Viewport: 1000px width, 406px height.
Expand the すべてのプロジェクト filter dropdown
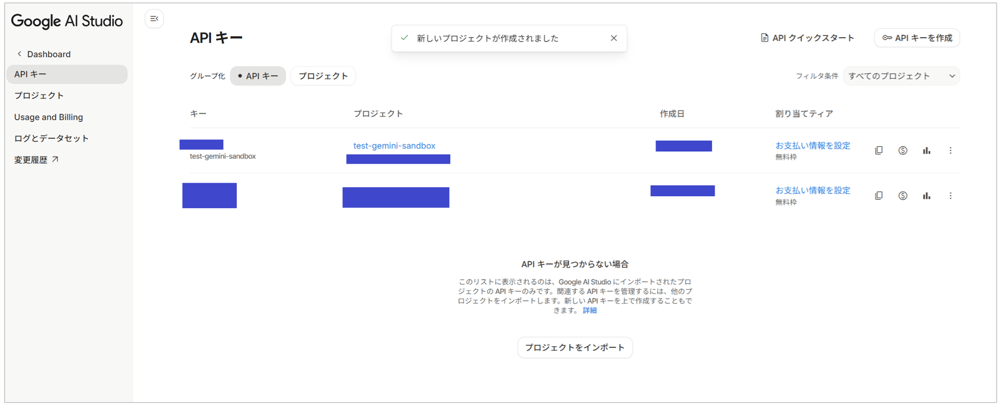point(901,76)
